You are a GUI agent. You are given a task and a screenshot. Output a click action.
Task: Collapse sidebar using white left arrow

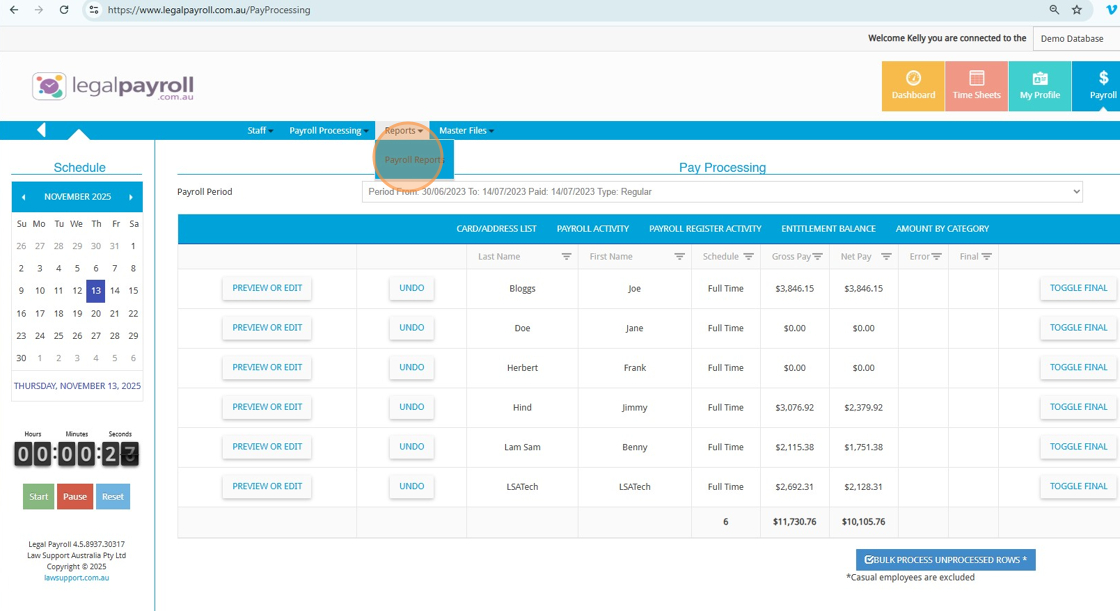pos(41,130)
